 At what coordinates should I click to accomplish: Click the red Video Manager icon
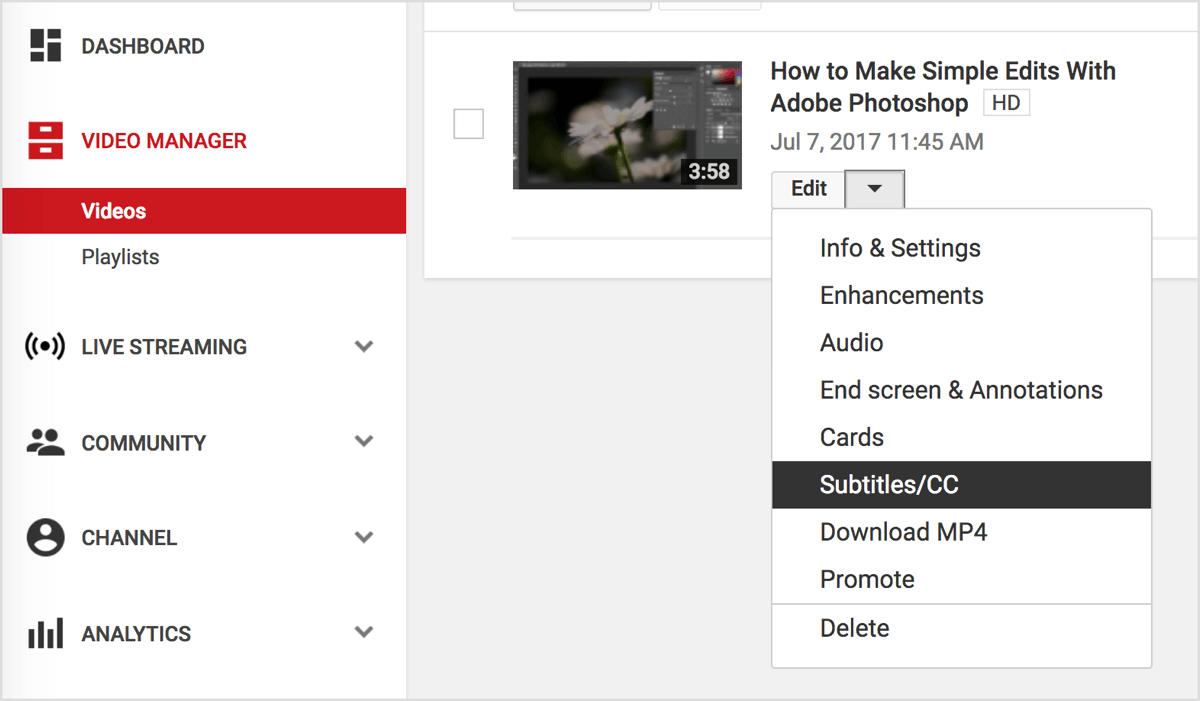click(x=46, y=141)
